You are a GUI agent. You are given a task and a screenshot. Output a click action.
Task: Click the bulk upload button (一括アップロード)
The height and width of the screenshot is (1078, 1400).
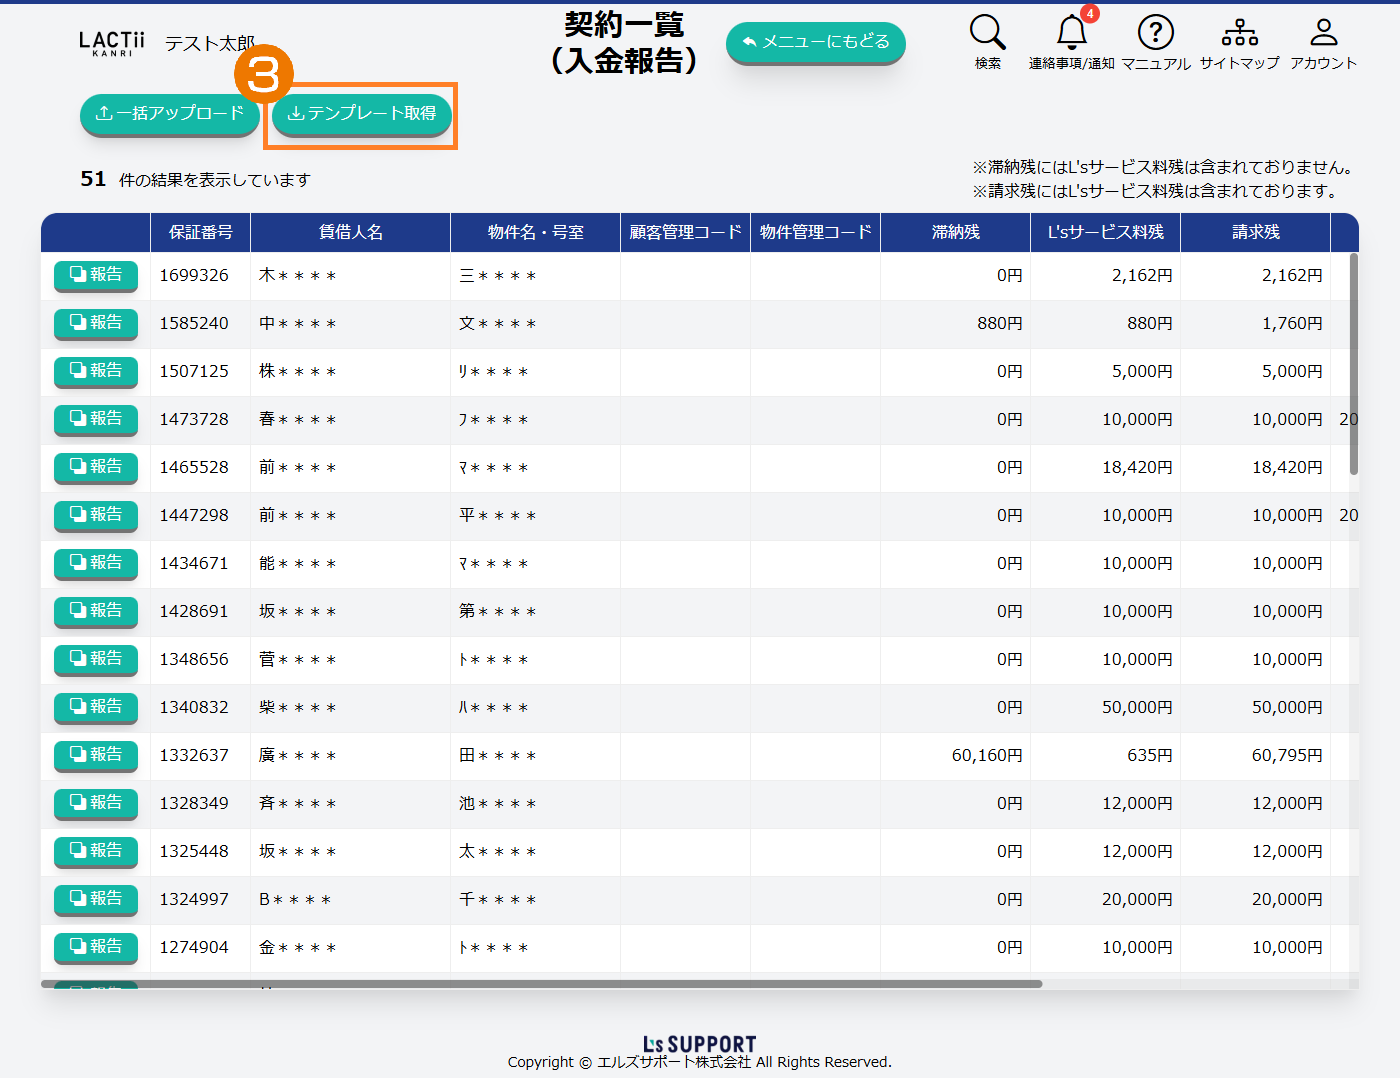click(169, 114)
